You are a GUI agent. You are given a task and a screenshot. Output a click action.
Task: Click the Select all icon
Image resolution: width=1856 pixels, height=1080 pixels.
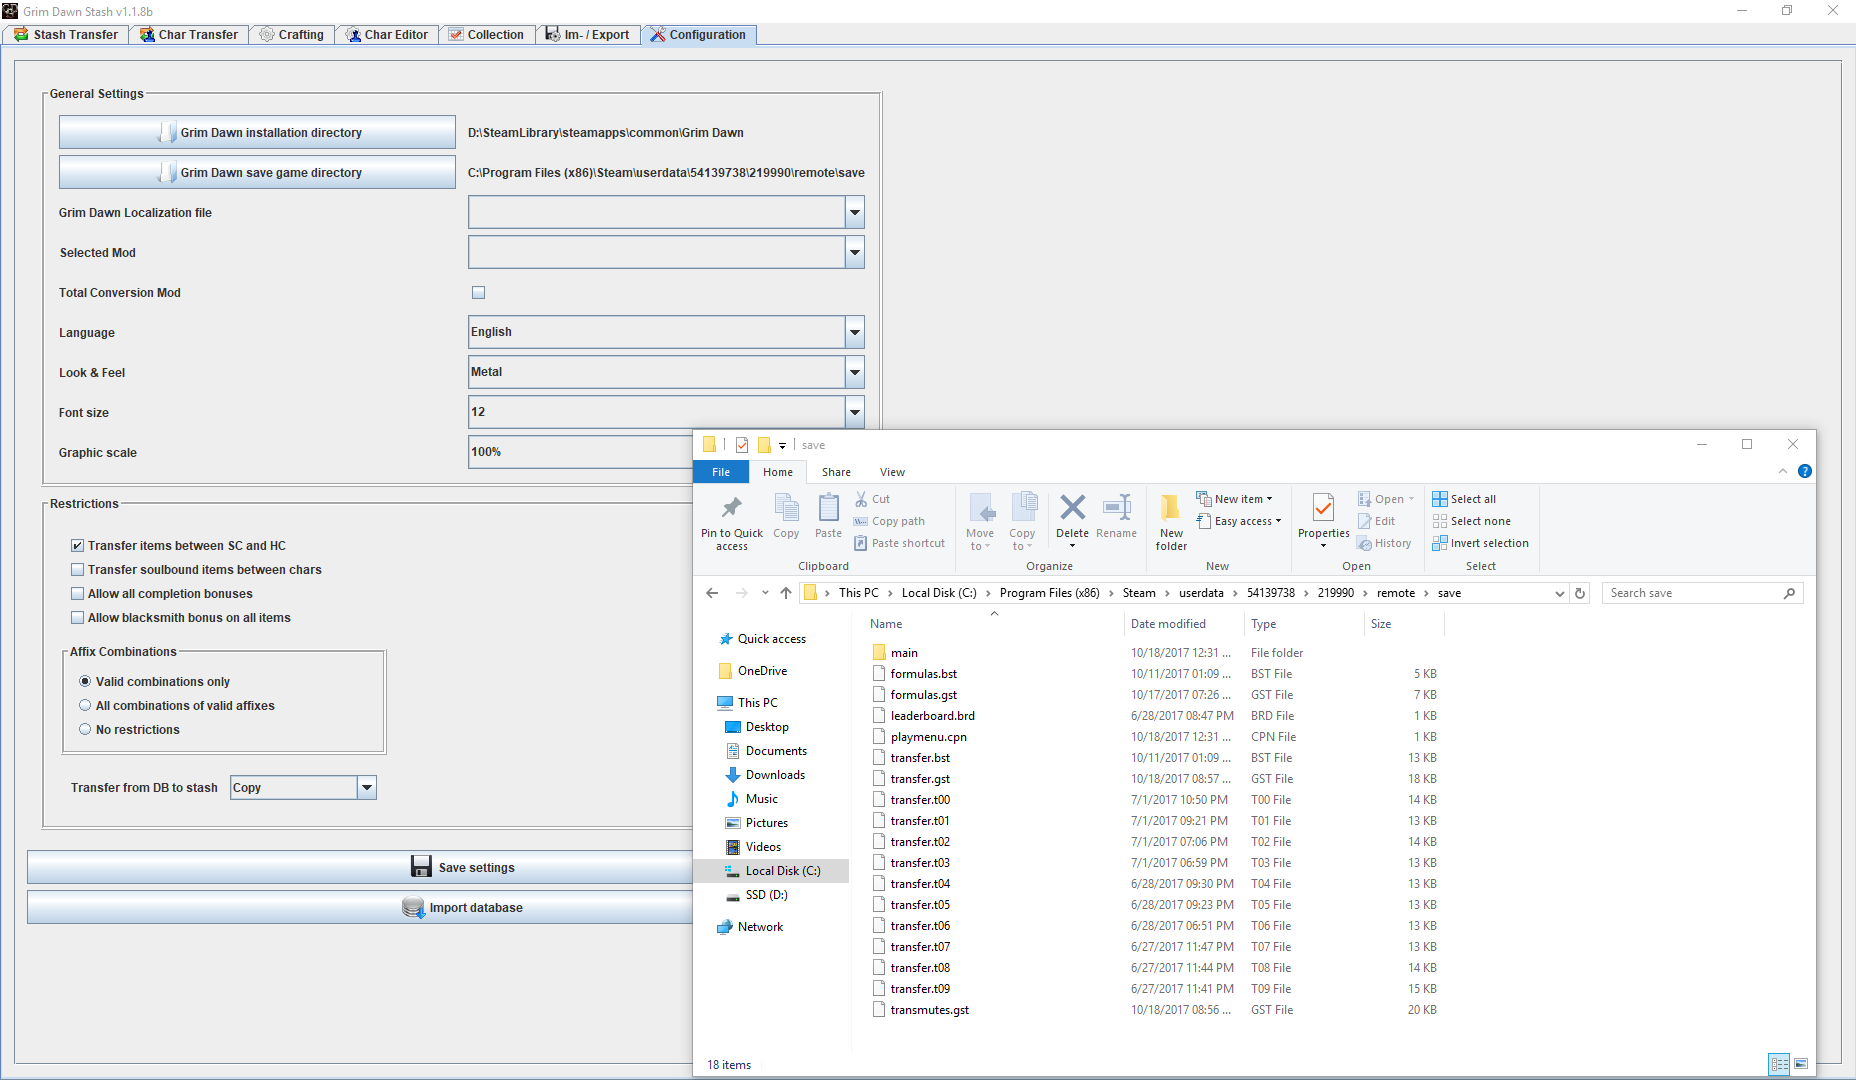1440,499
